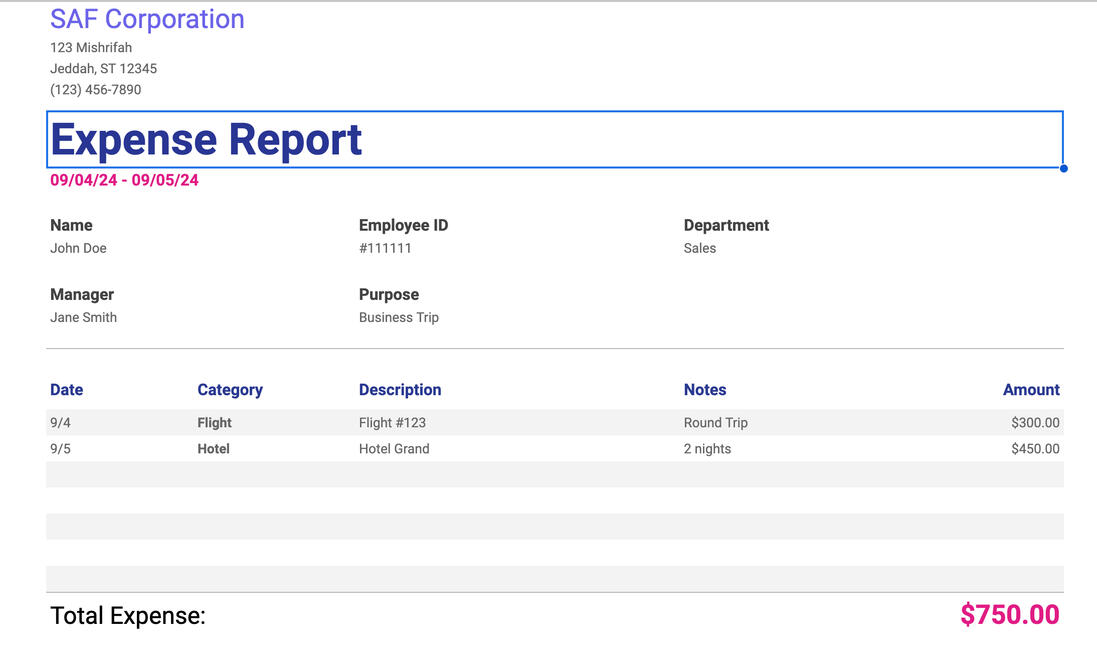Select the Amount column header
Image resolution: width=1097 pixels, height=656 pixels.
[1031, 389]
